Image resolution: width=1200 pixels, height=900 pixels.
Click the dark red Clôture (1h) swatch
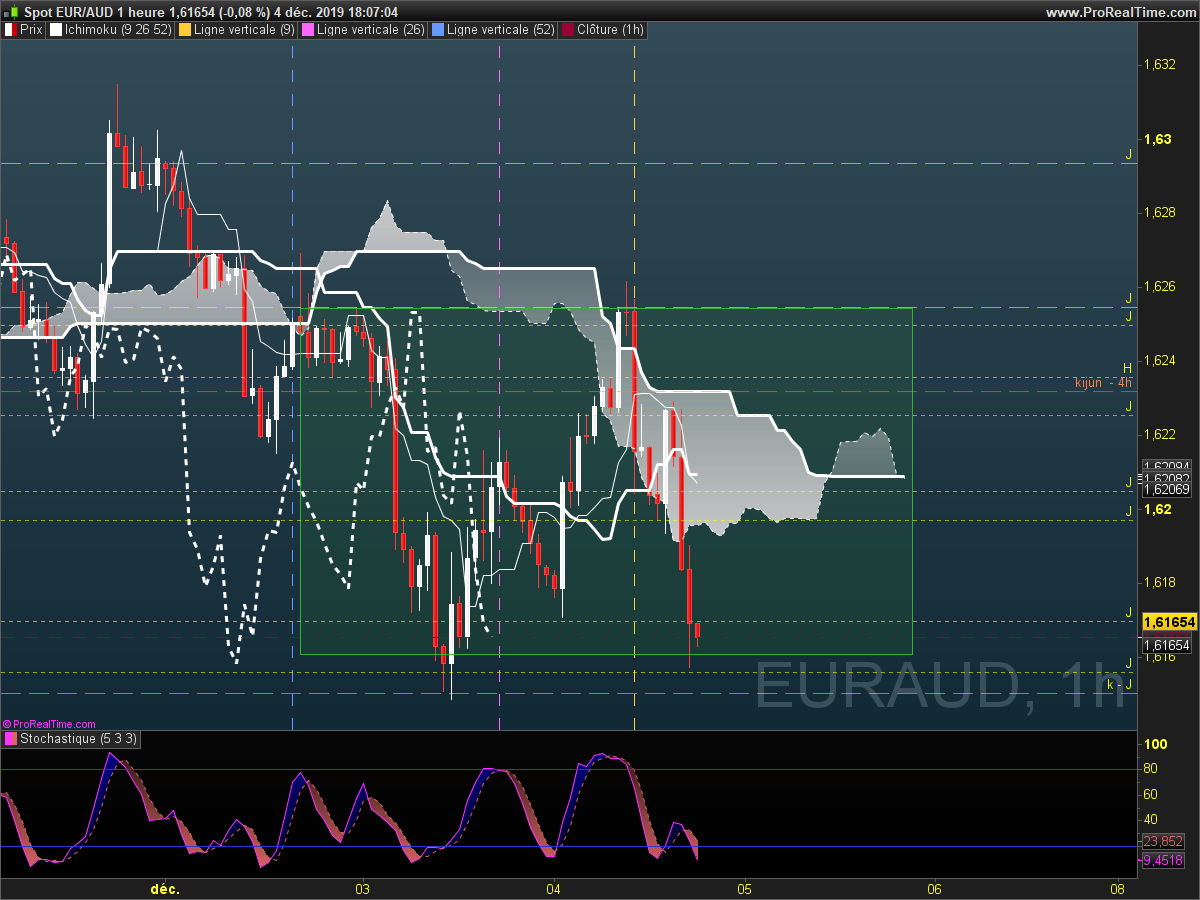[x=568, y=30]
